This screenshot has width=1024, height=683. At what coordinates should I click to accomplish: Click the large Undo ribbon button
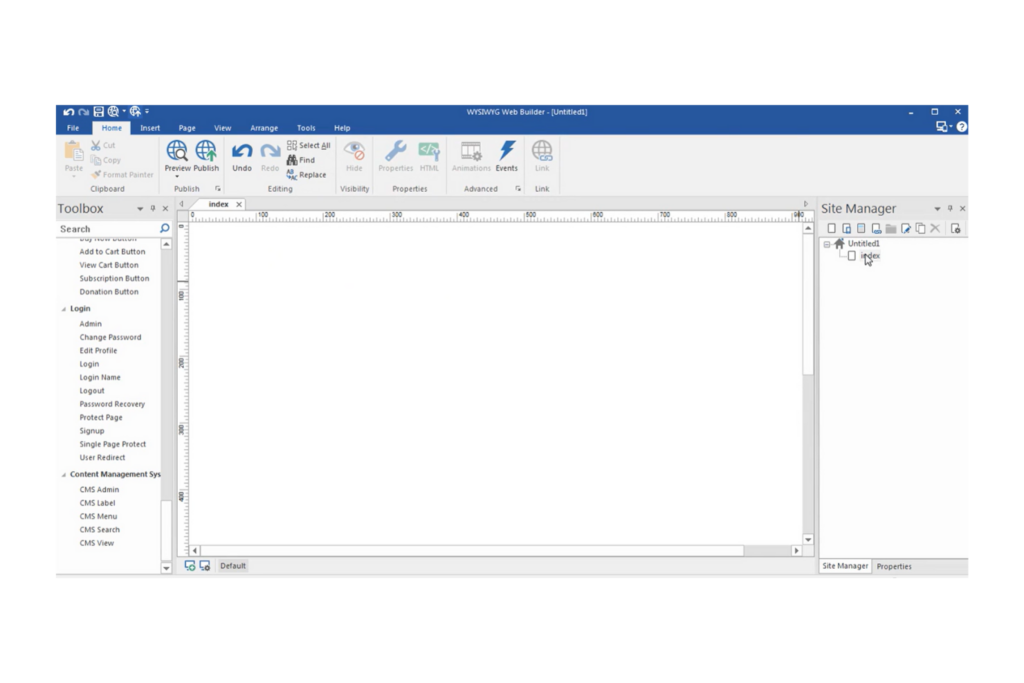pyautogui.click(x=242, y=157)
